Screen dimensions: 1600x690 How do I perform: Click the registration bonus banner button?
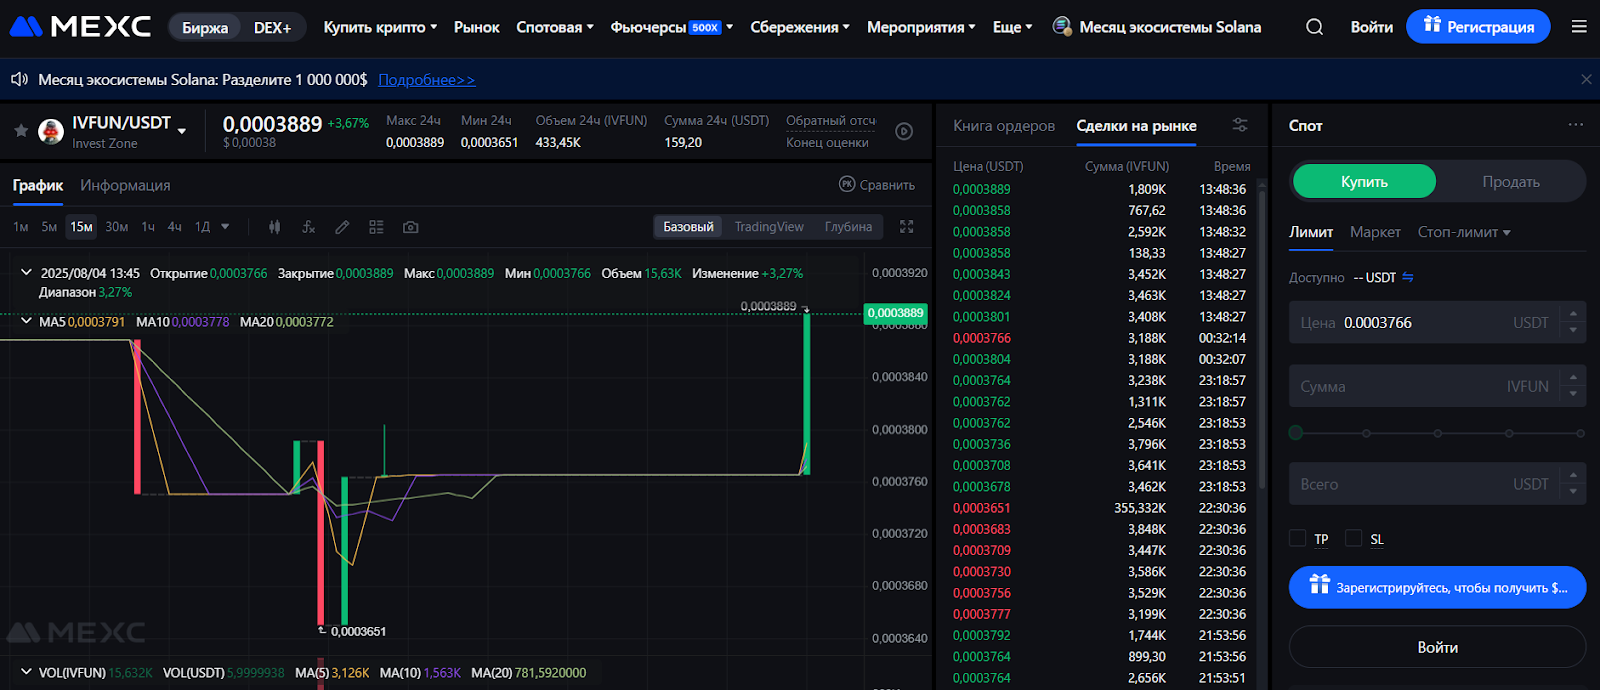[x=1437, y=587]
